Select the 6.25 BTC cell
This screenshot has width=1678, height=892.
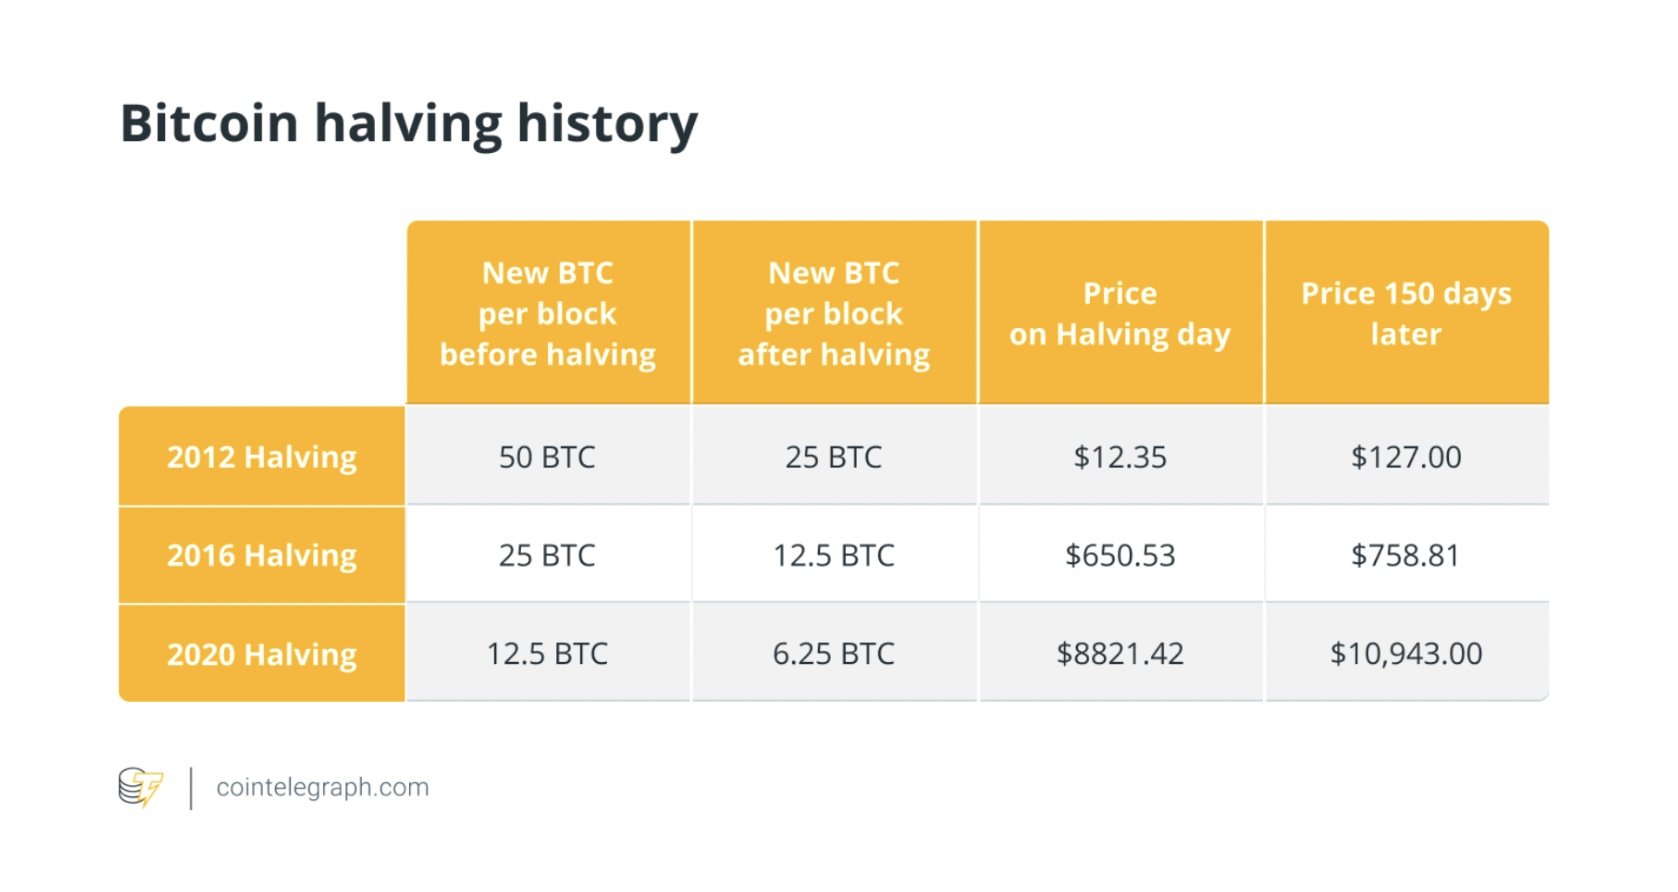pyautogui.click(x=834, y=653)
